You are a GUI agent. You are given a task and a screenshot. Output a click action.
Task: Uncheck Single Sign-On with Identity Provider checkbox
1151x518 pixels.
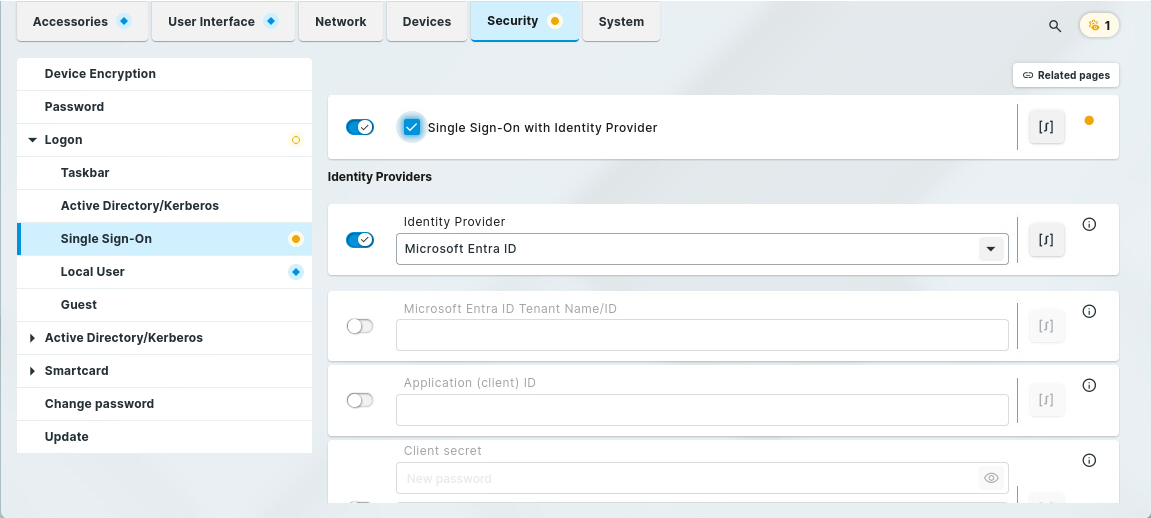point(411,127)
